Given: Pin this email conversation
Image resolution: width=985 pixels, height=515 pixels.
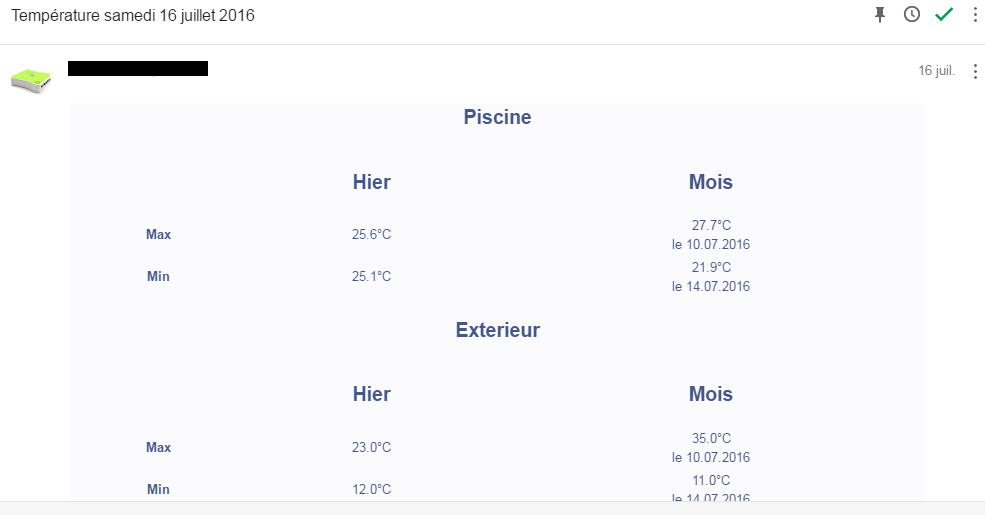Looking at the screenshot, I should point(880,14).
